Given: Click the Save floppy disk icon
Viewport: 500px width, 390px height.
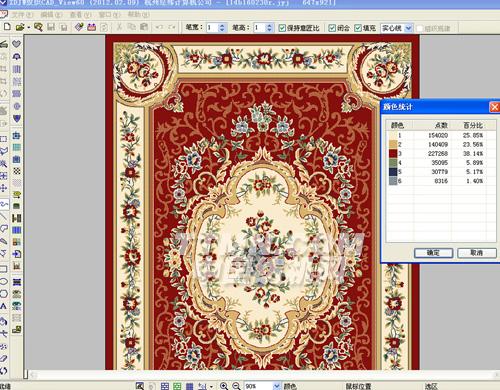Looking at the screenshot, I should coord(51,27).
